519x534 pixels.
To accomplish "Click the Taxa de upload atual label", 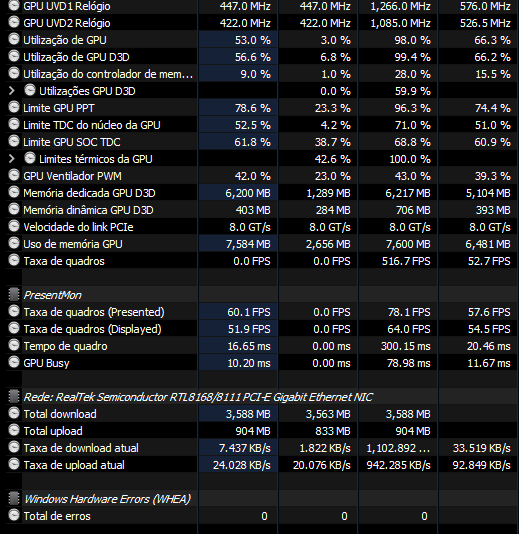I will click(74, 465).
